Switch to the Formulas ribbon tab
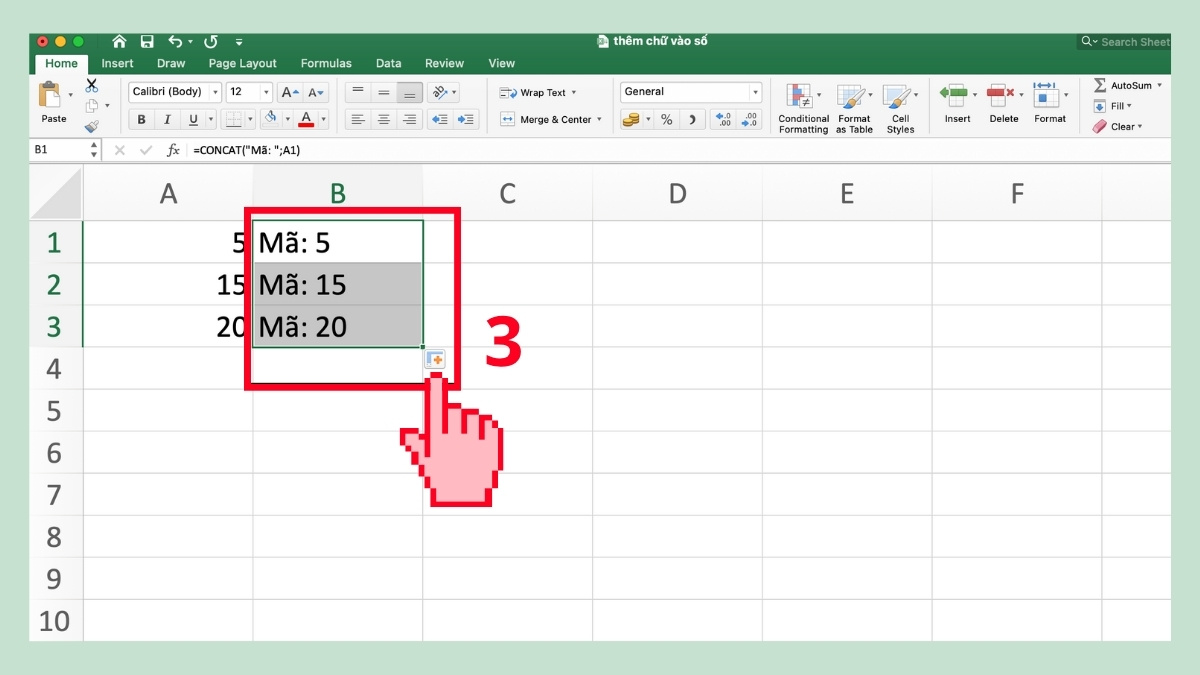1200x675 pixels. tap(326, 63)
